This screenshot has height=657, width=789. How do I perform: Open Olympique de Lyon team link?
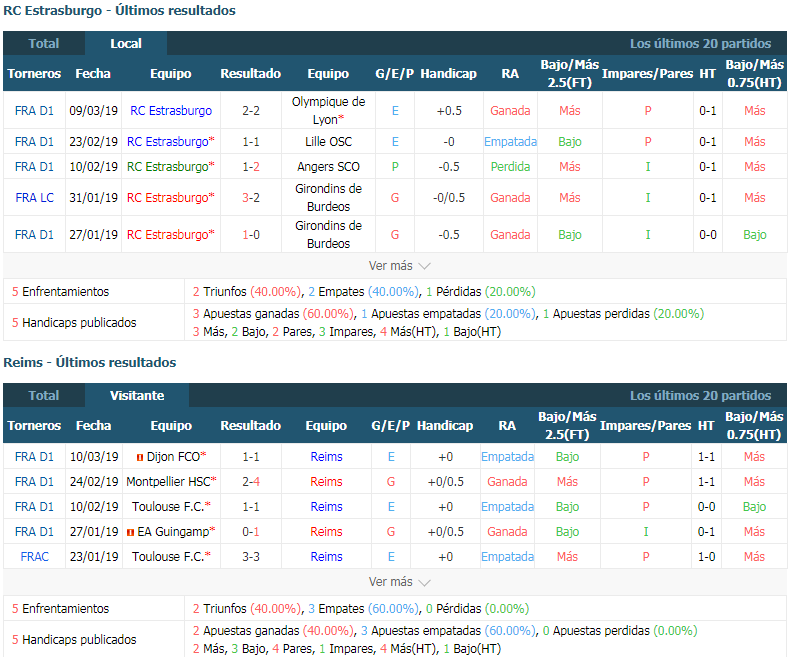pos(328,111)
